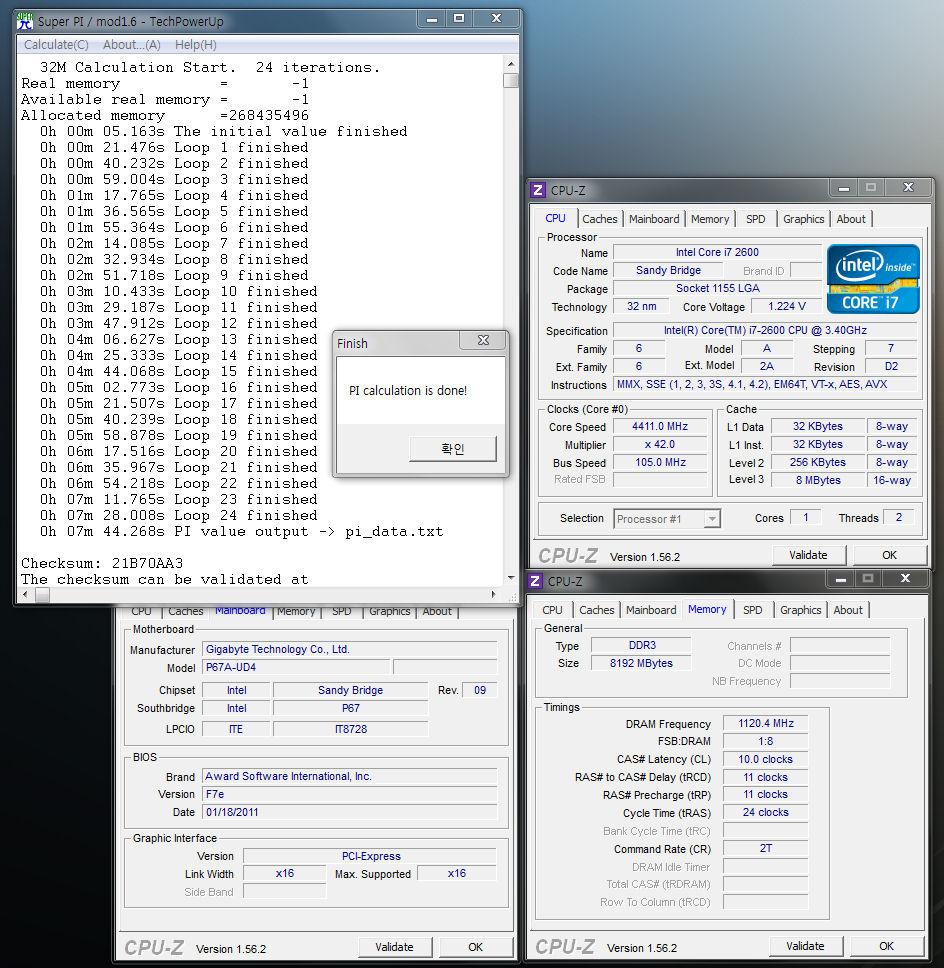Click the Intel Core i7 badge image

click(x=873, y=279)
